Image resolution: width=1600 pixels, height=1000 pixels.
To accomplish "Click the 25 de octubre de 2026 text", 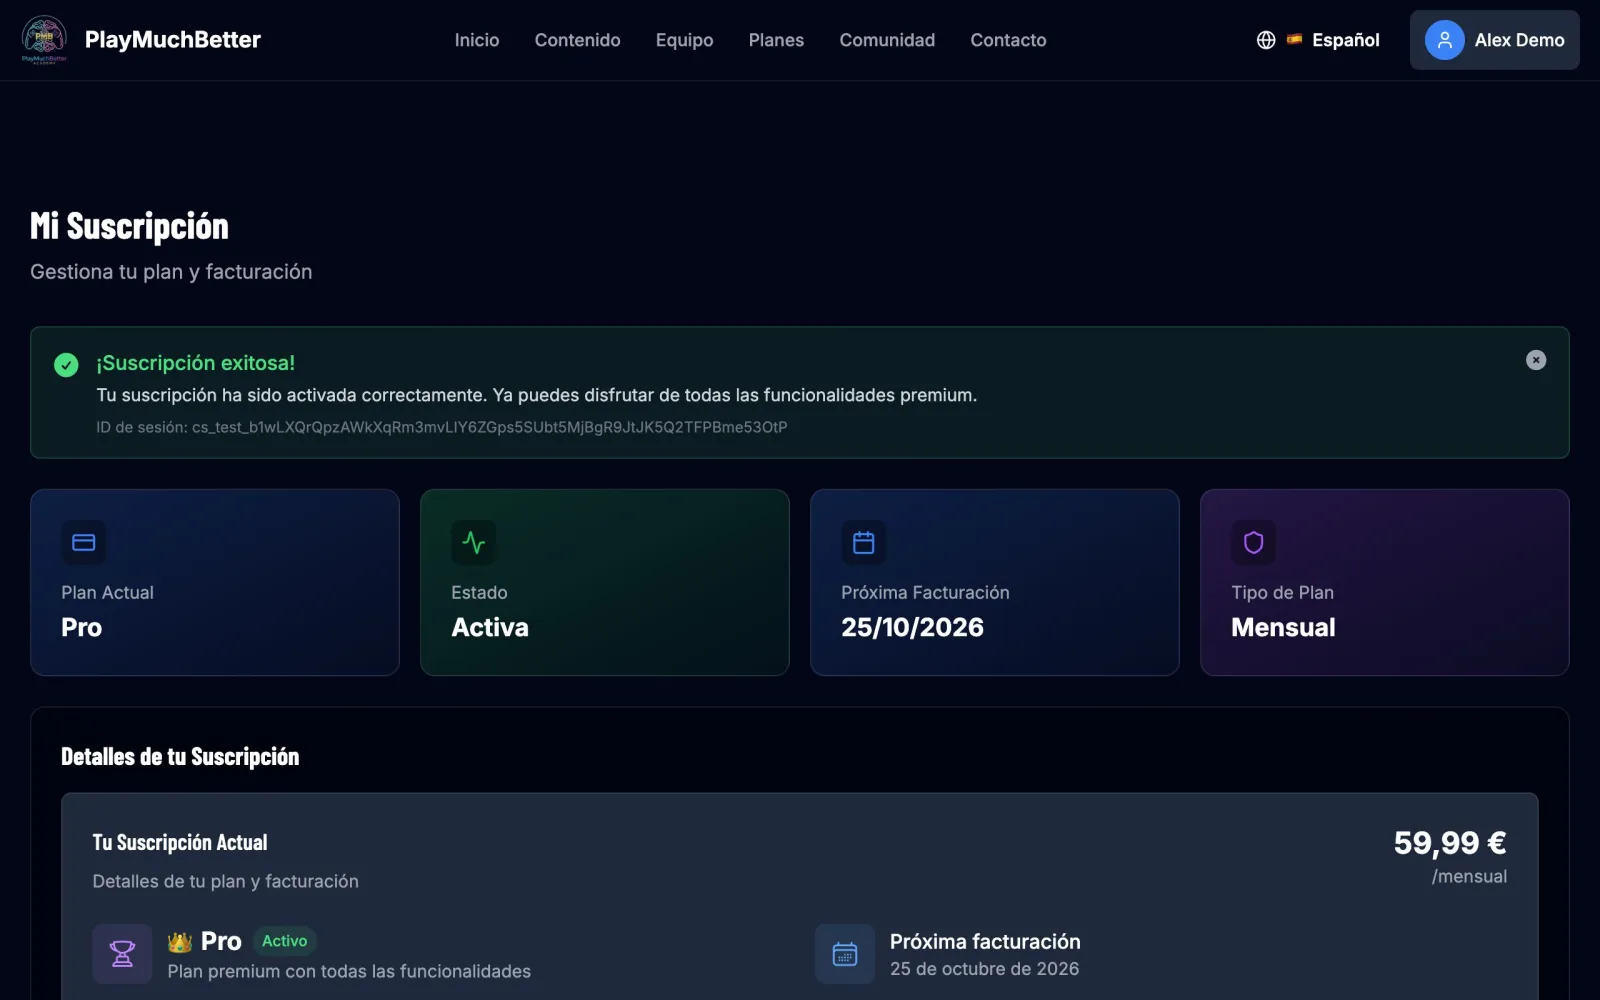I will (x=984, y=969).
